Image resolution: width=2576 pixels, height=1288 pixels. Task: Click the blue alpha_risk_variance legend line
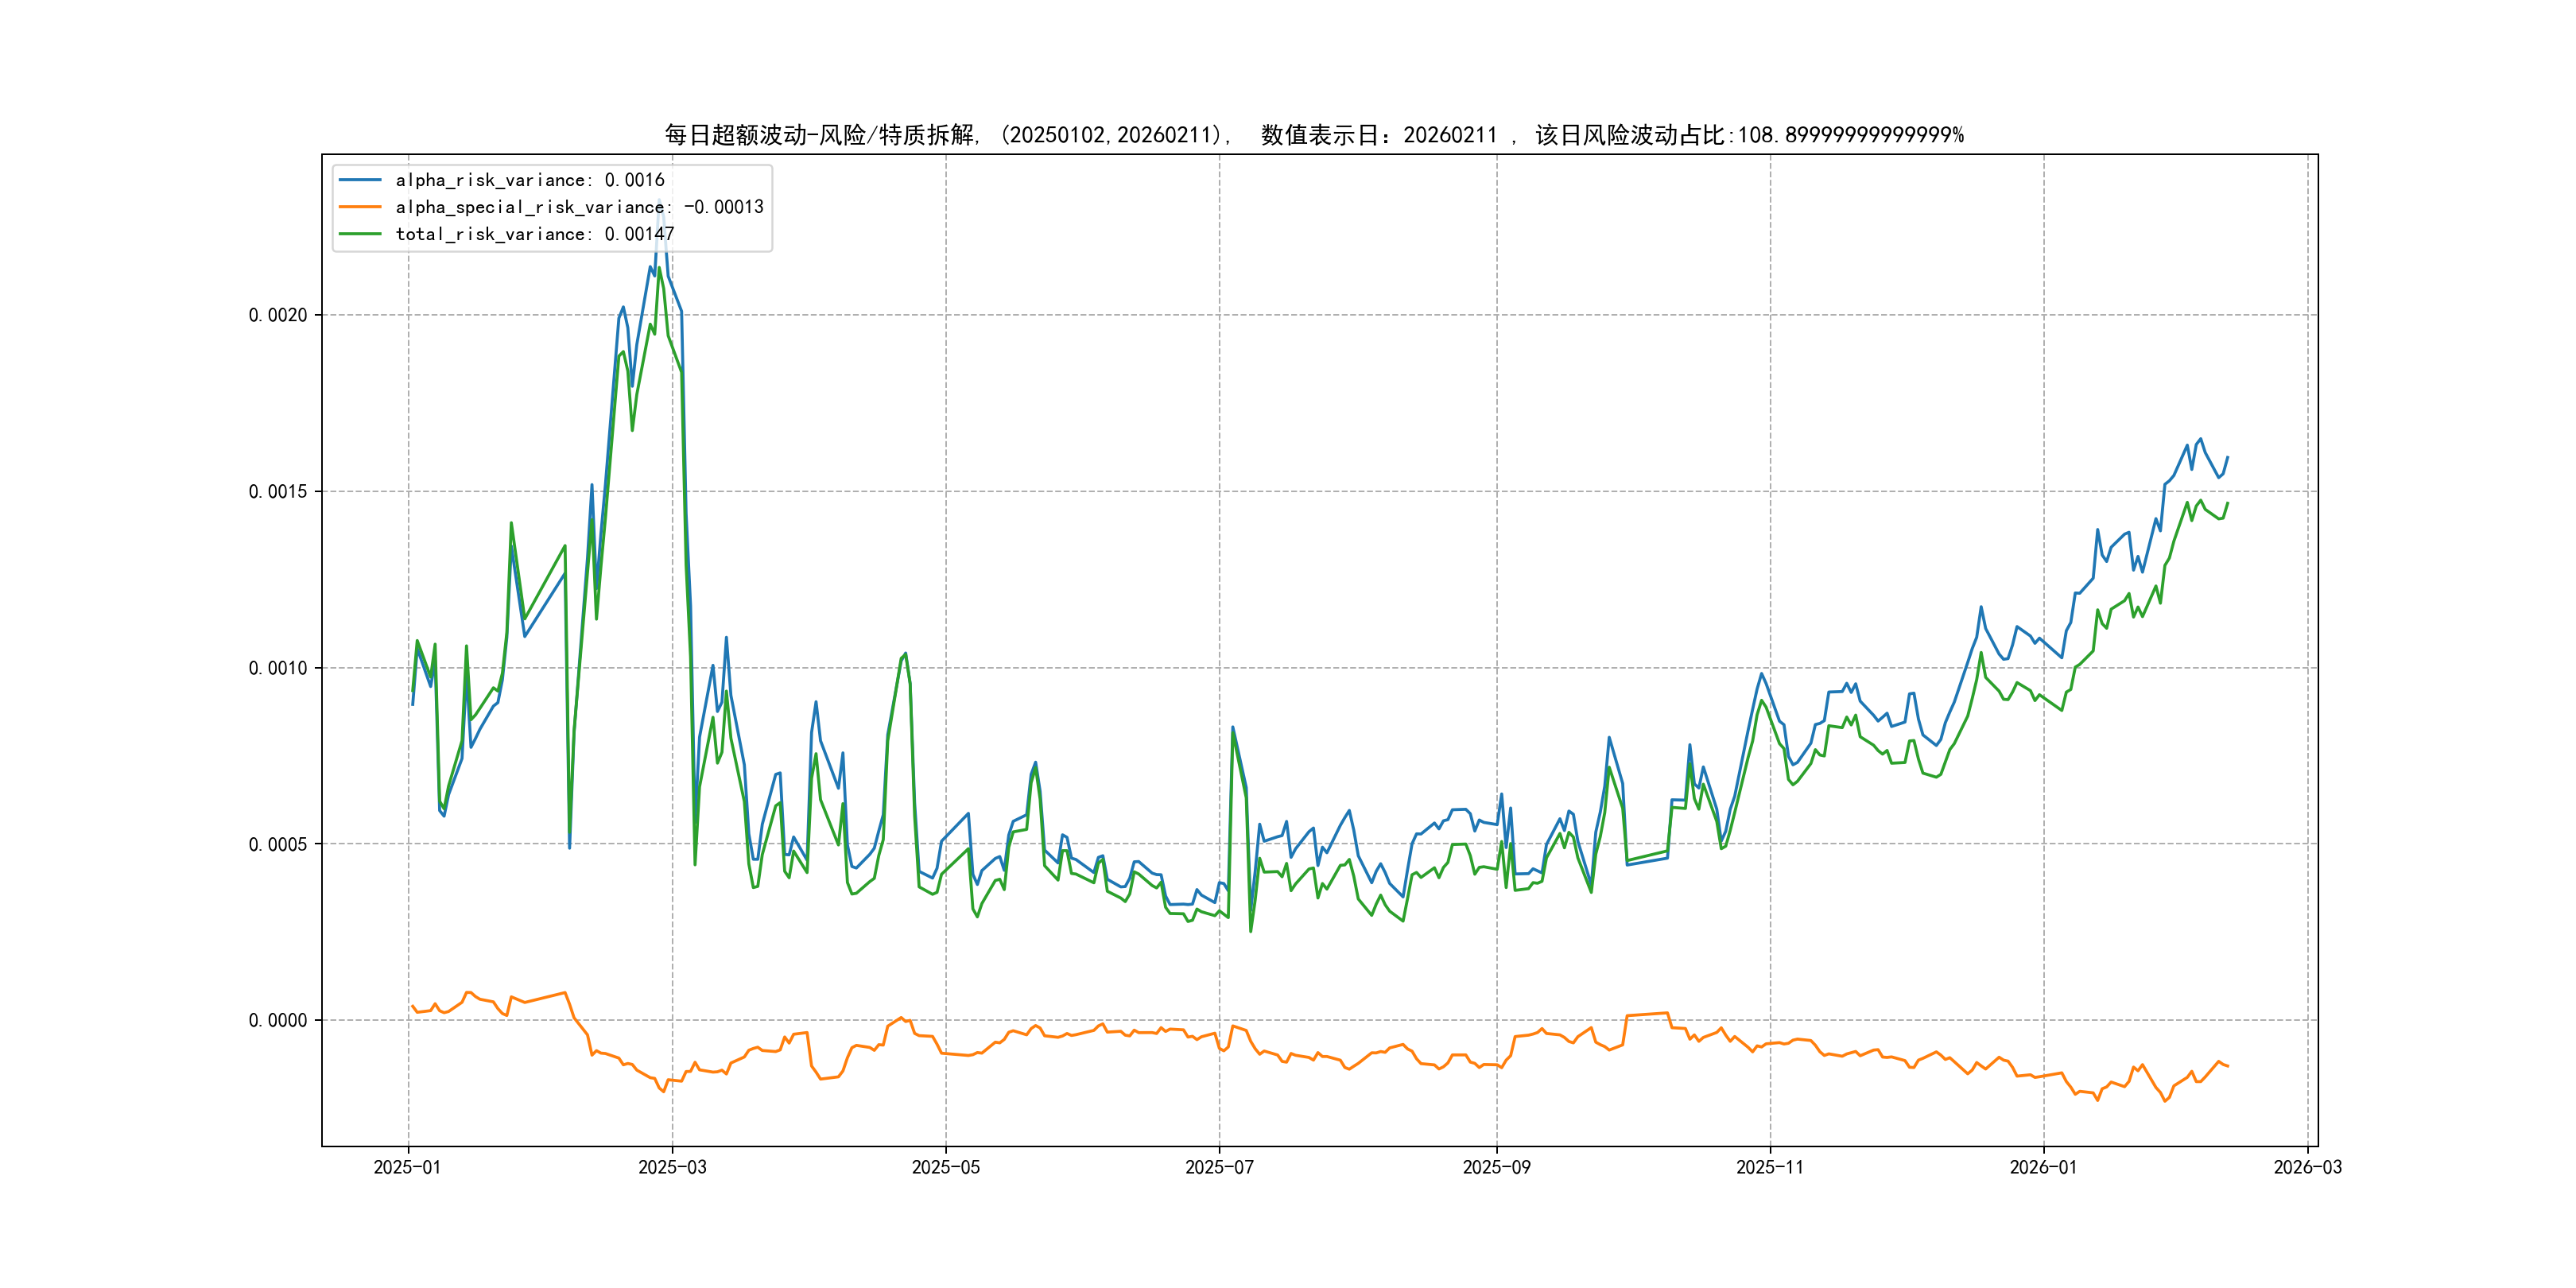point(360,180)
